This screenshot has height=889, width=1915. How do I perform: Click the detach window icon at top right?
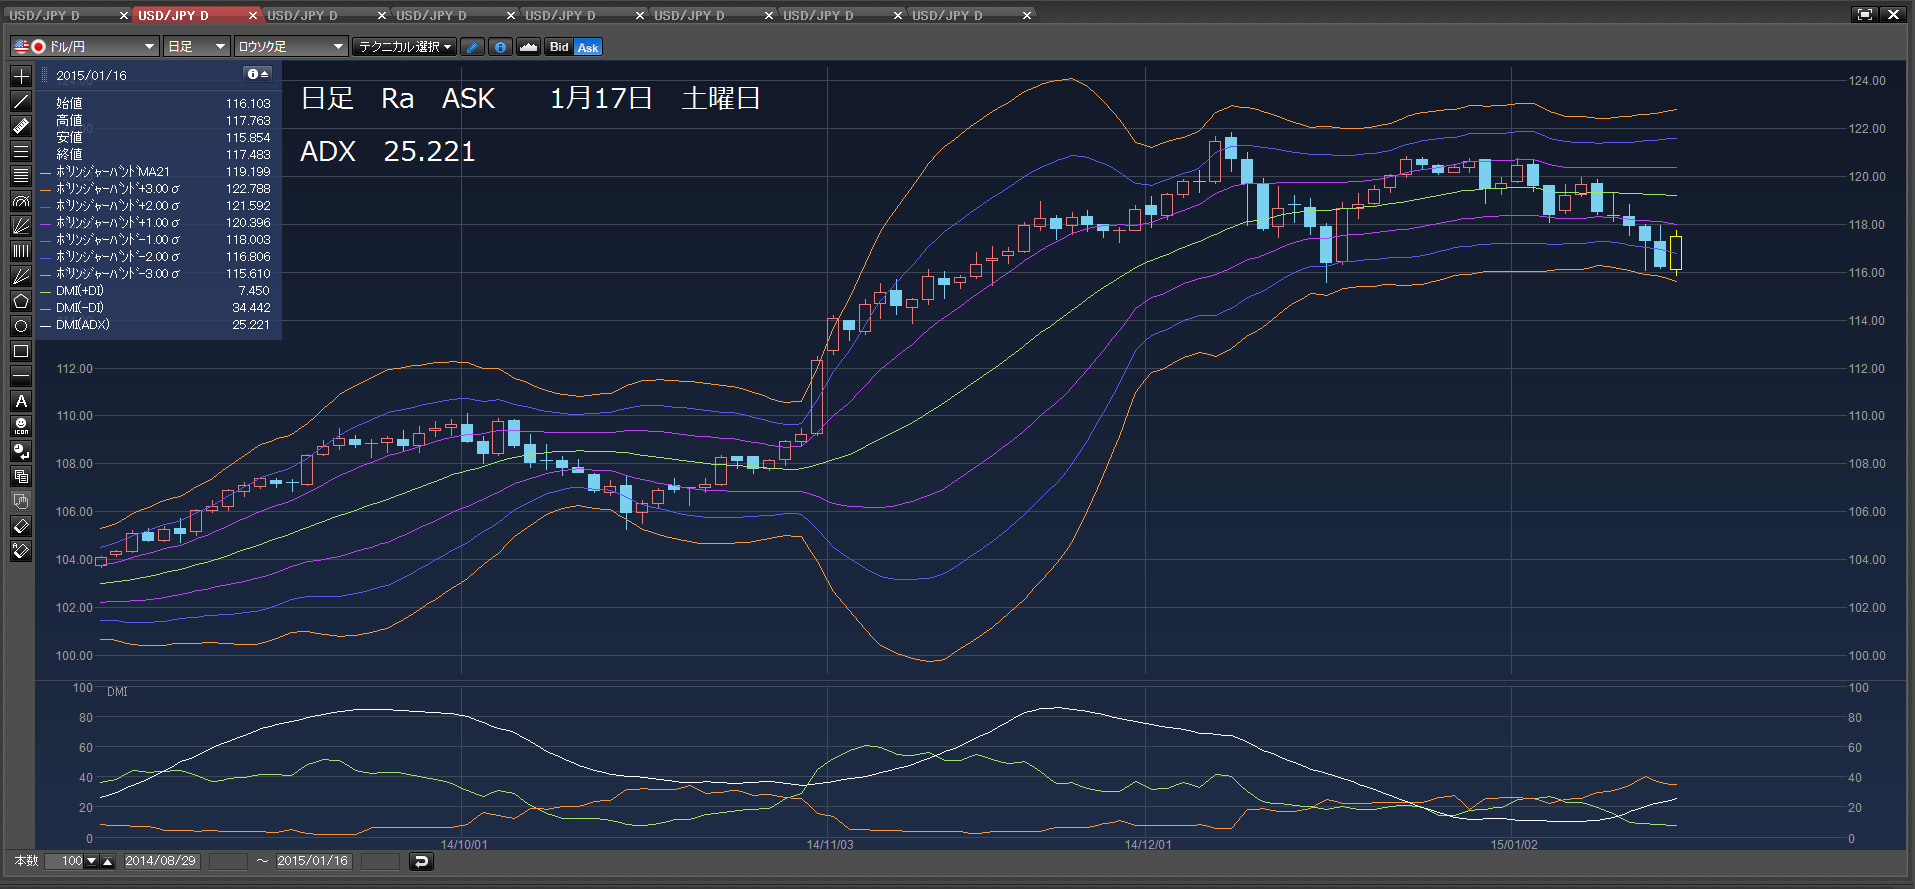click(x=1865, y=14)
